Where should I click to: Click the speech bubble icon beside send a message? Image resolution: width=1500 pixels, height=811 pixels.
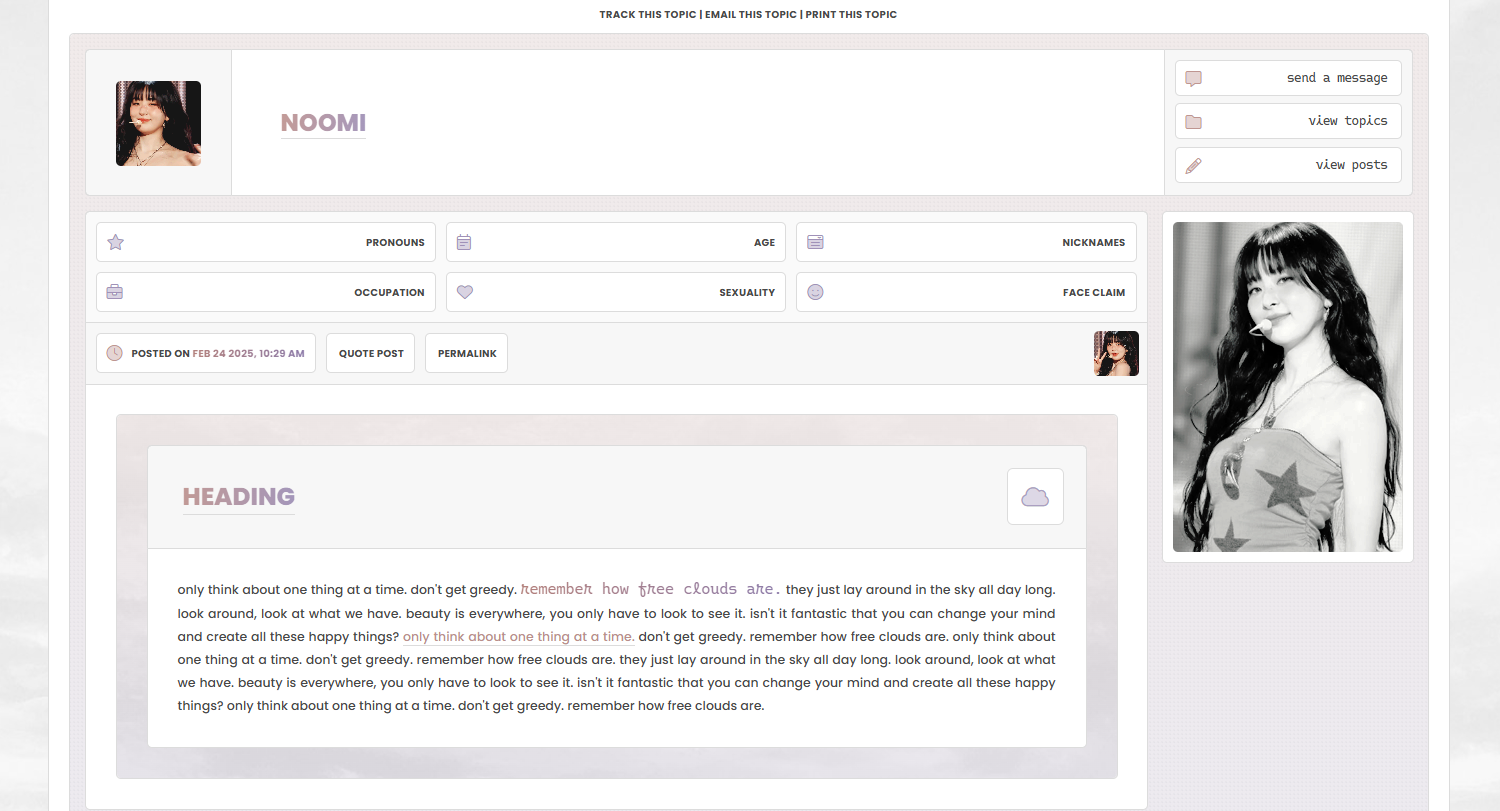click(x=1193, y=78)
